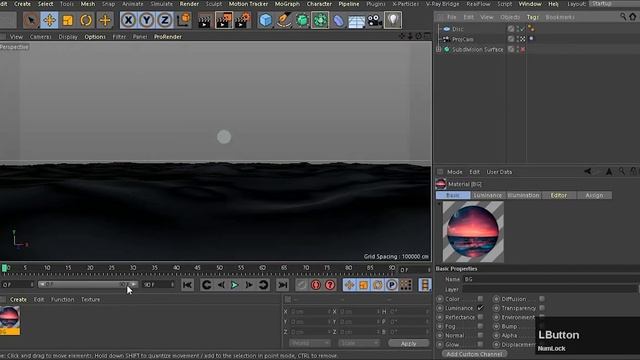Enable the Transparency channel checkbox
The image size is (640, 360).
click(x=542, y=308)
